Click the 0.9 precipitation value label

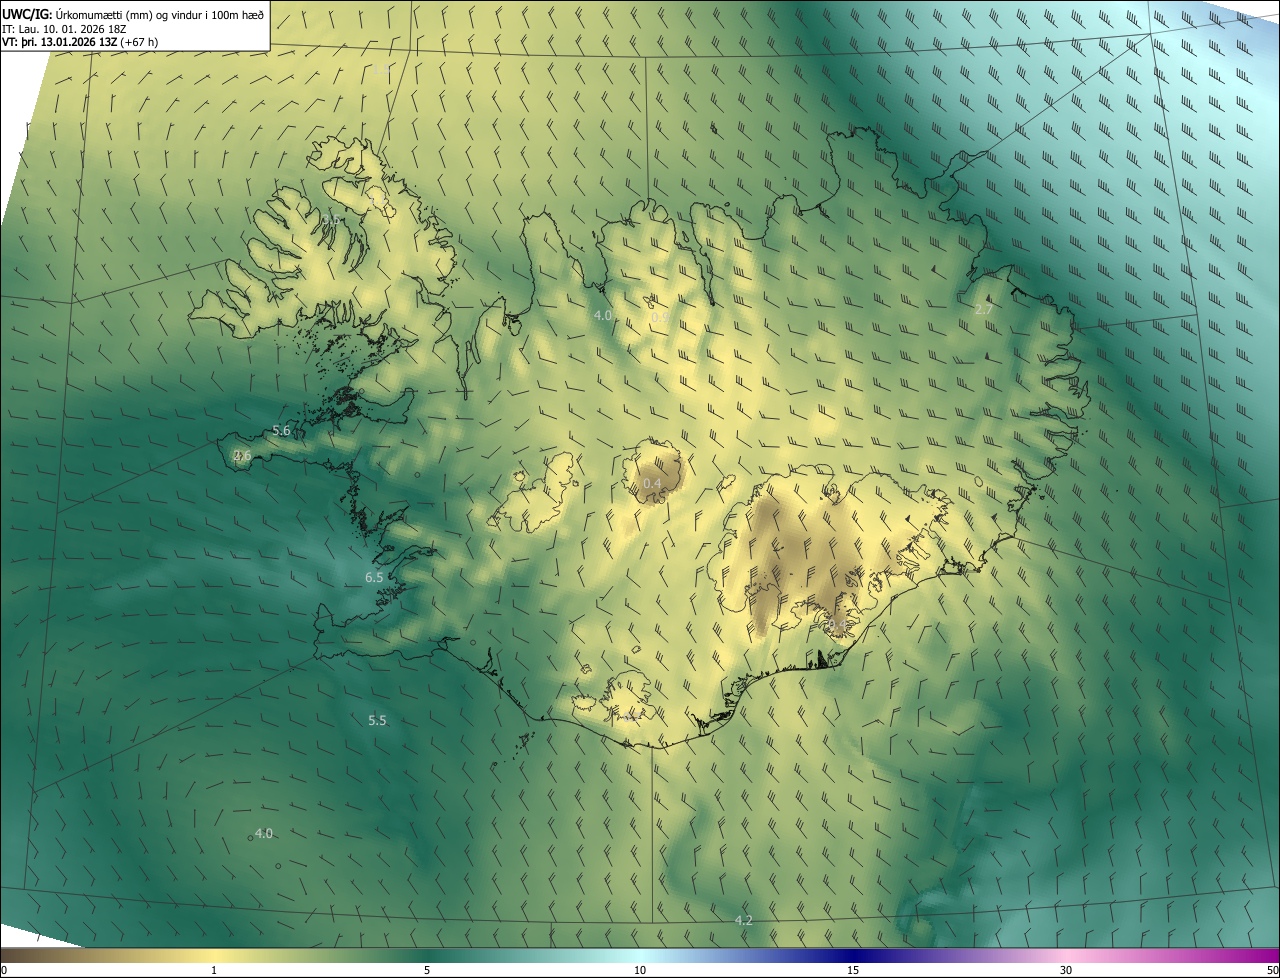pyautogui.click(x=660, y=316)
